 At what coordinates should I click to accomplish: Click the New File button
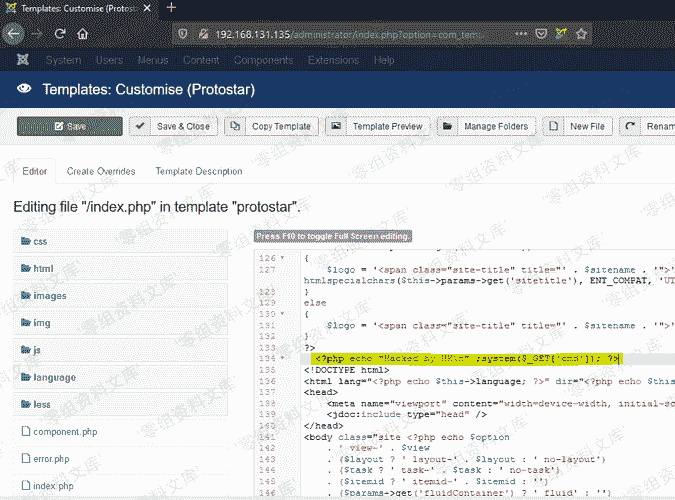578,127
